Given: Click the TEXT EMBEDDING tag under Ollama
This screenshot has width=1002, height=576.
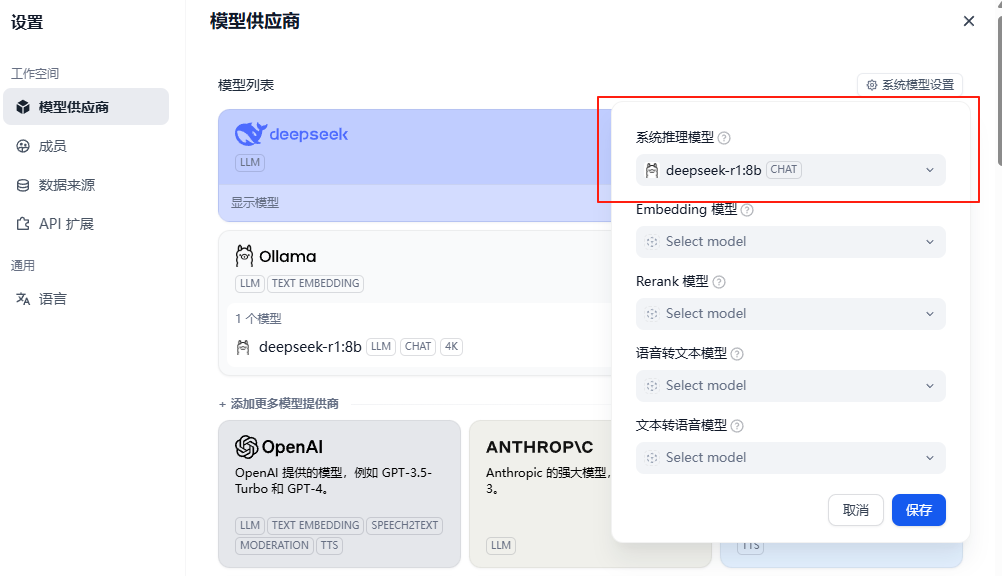Looking at the screenshot, I should pos(316,283).
